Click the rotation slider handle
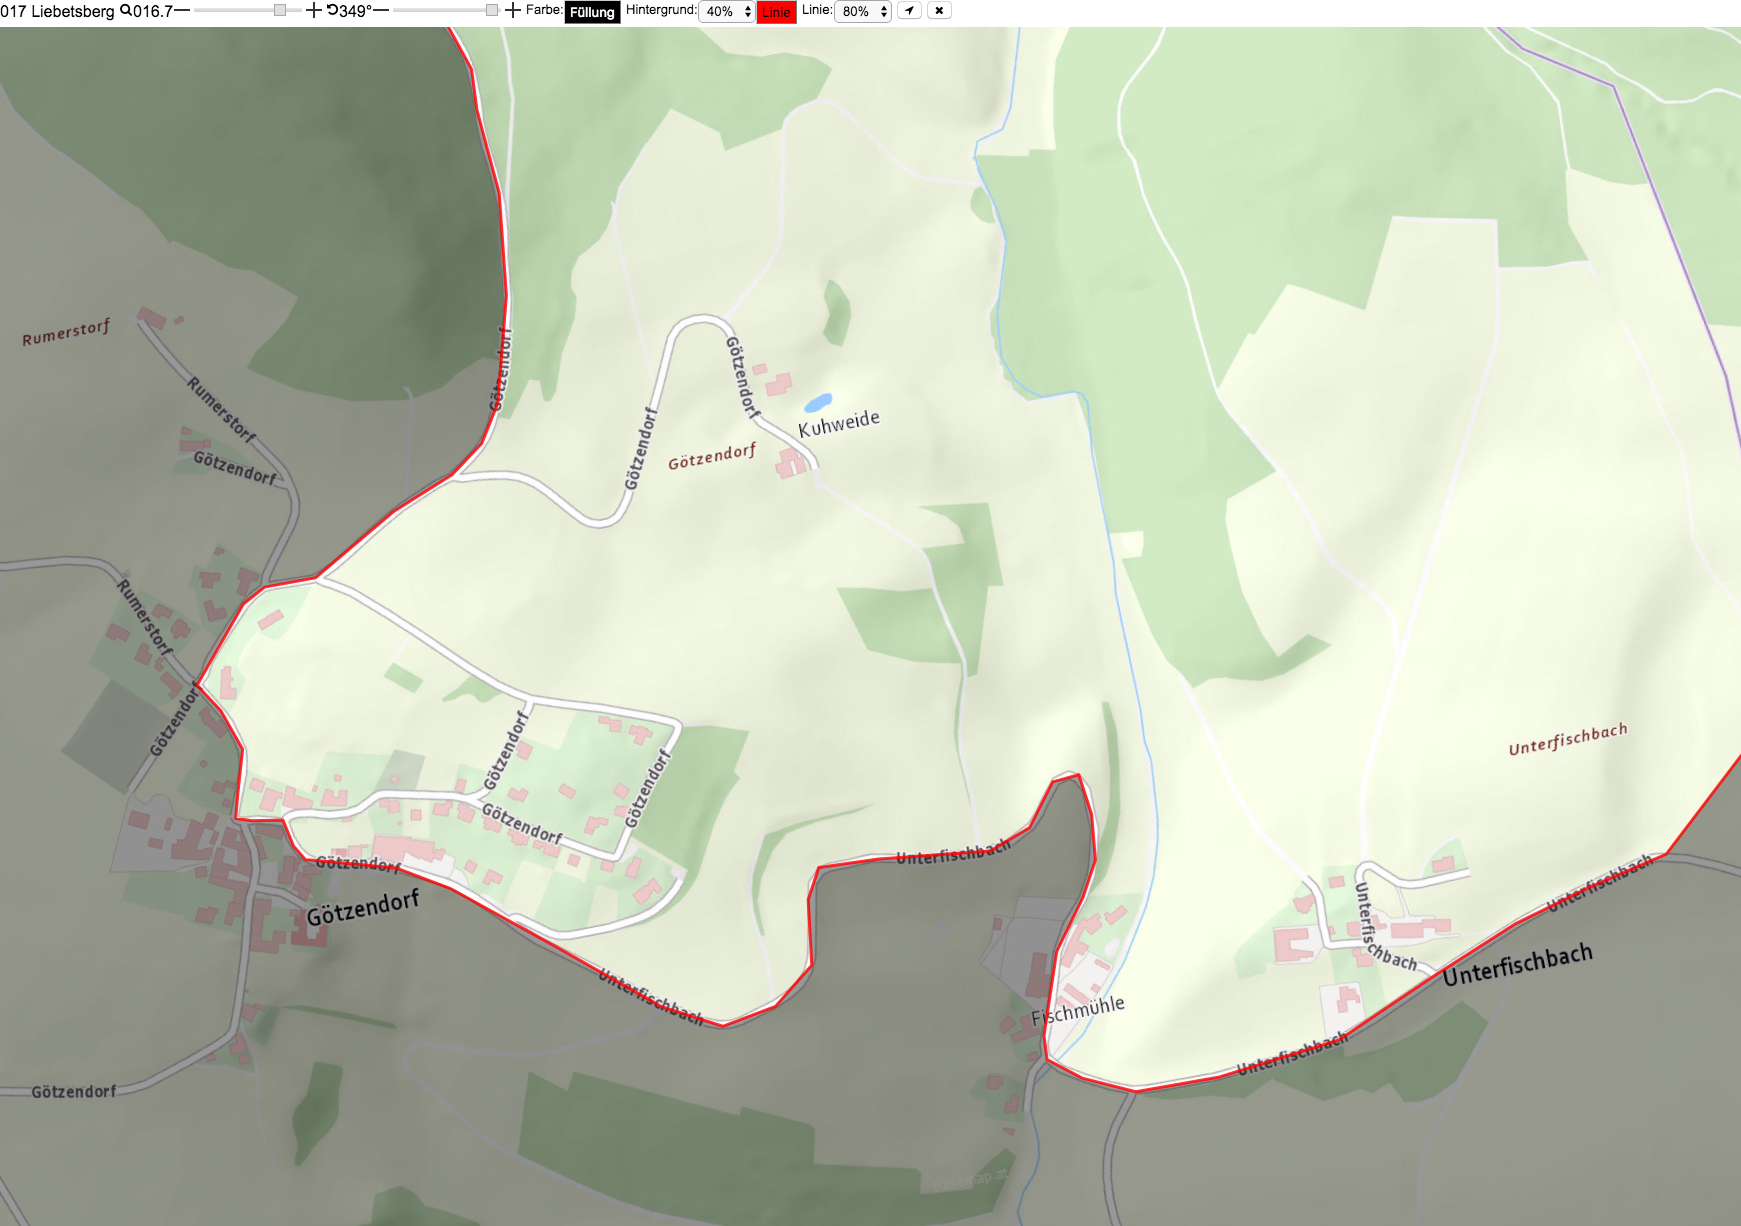Screen dimensions: 1741x1226 coord(492,10)
